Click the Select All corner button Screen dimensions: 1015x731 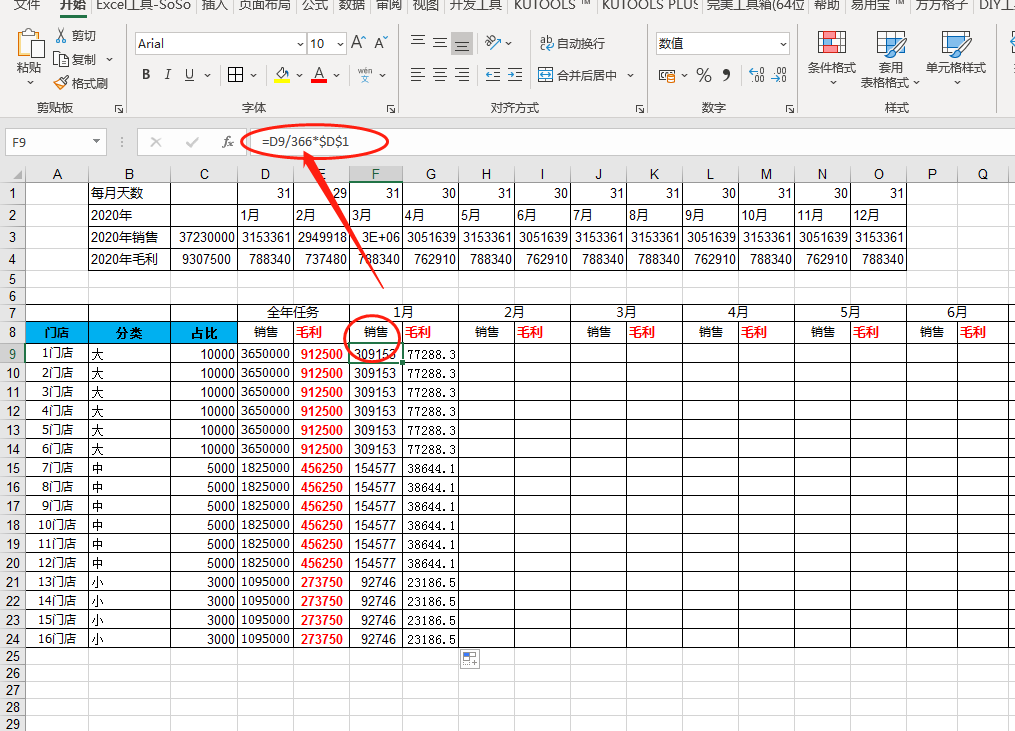click(14, 174)
